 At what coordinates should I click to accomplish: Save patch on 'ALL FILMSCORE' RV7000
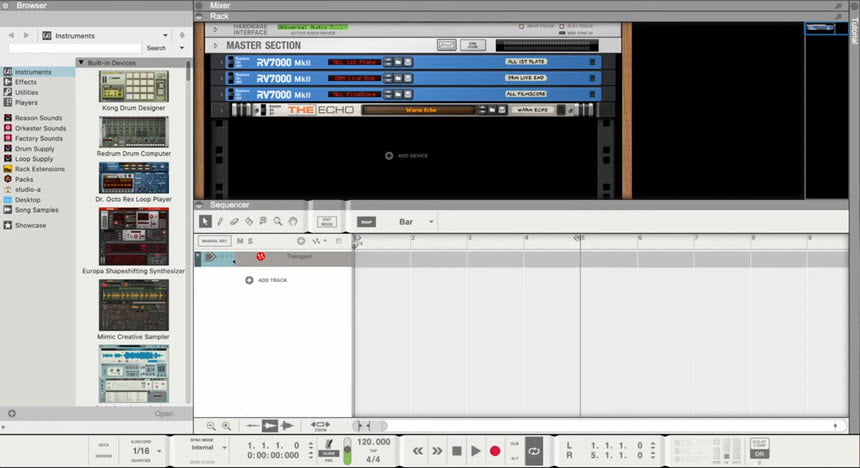point(408,94)
